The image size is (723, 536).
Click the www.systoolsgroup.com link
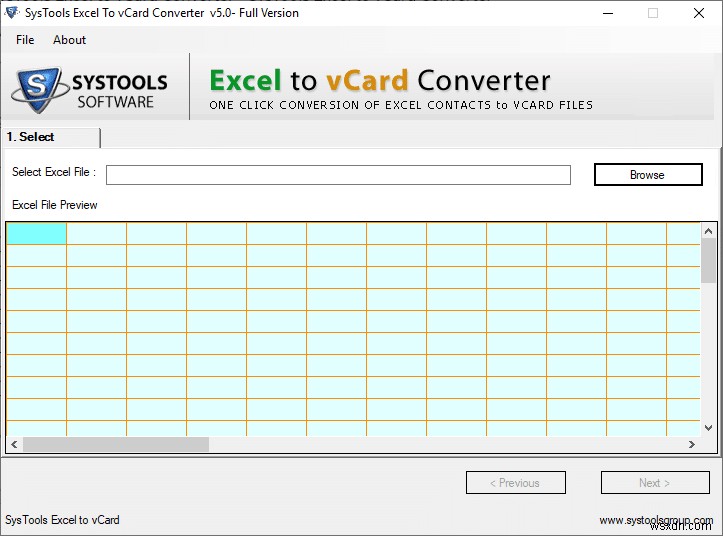(x=656, y=520)
